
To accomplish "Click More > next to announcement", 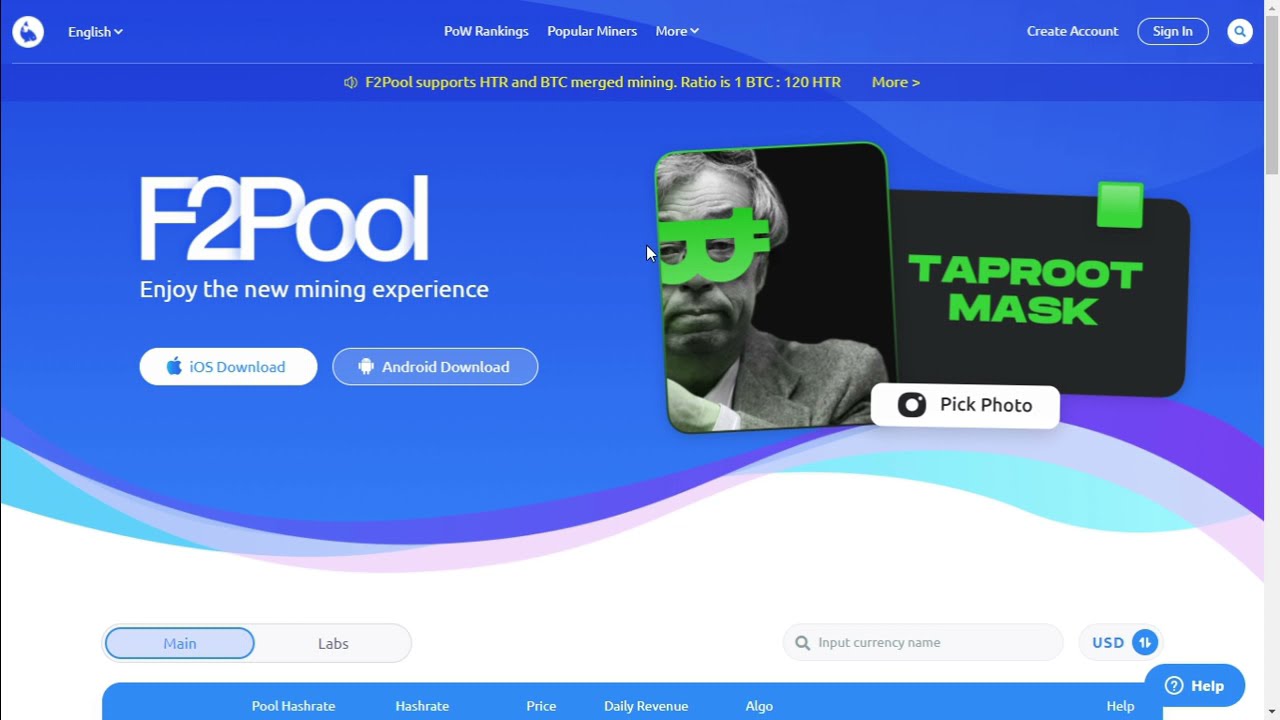I will 896,82.
